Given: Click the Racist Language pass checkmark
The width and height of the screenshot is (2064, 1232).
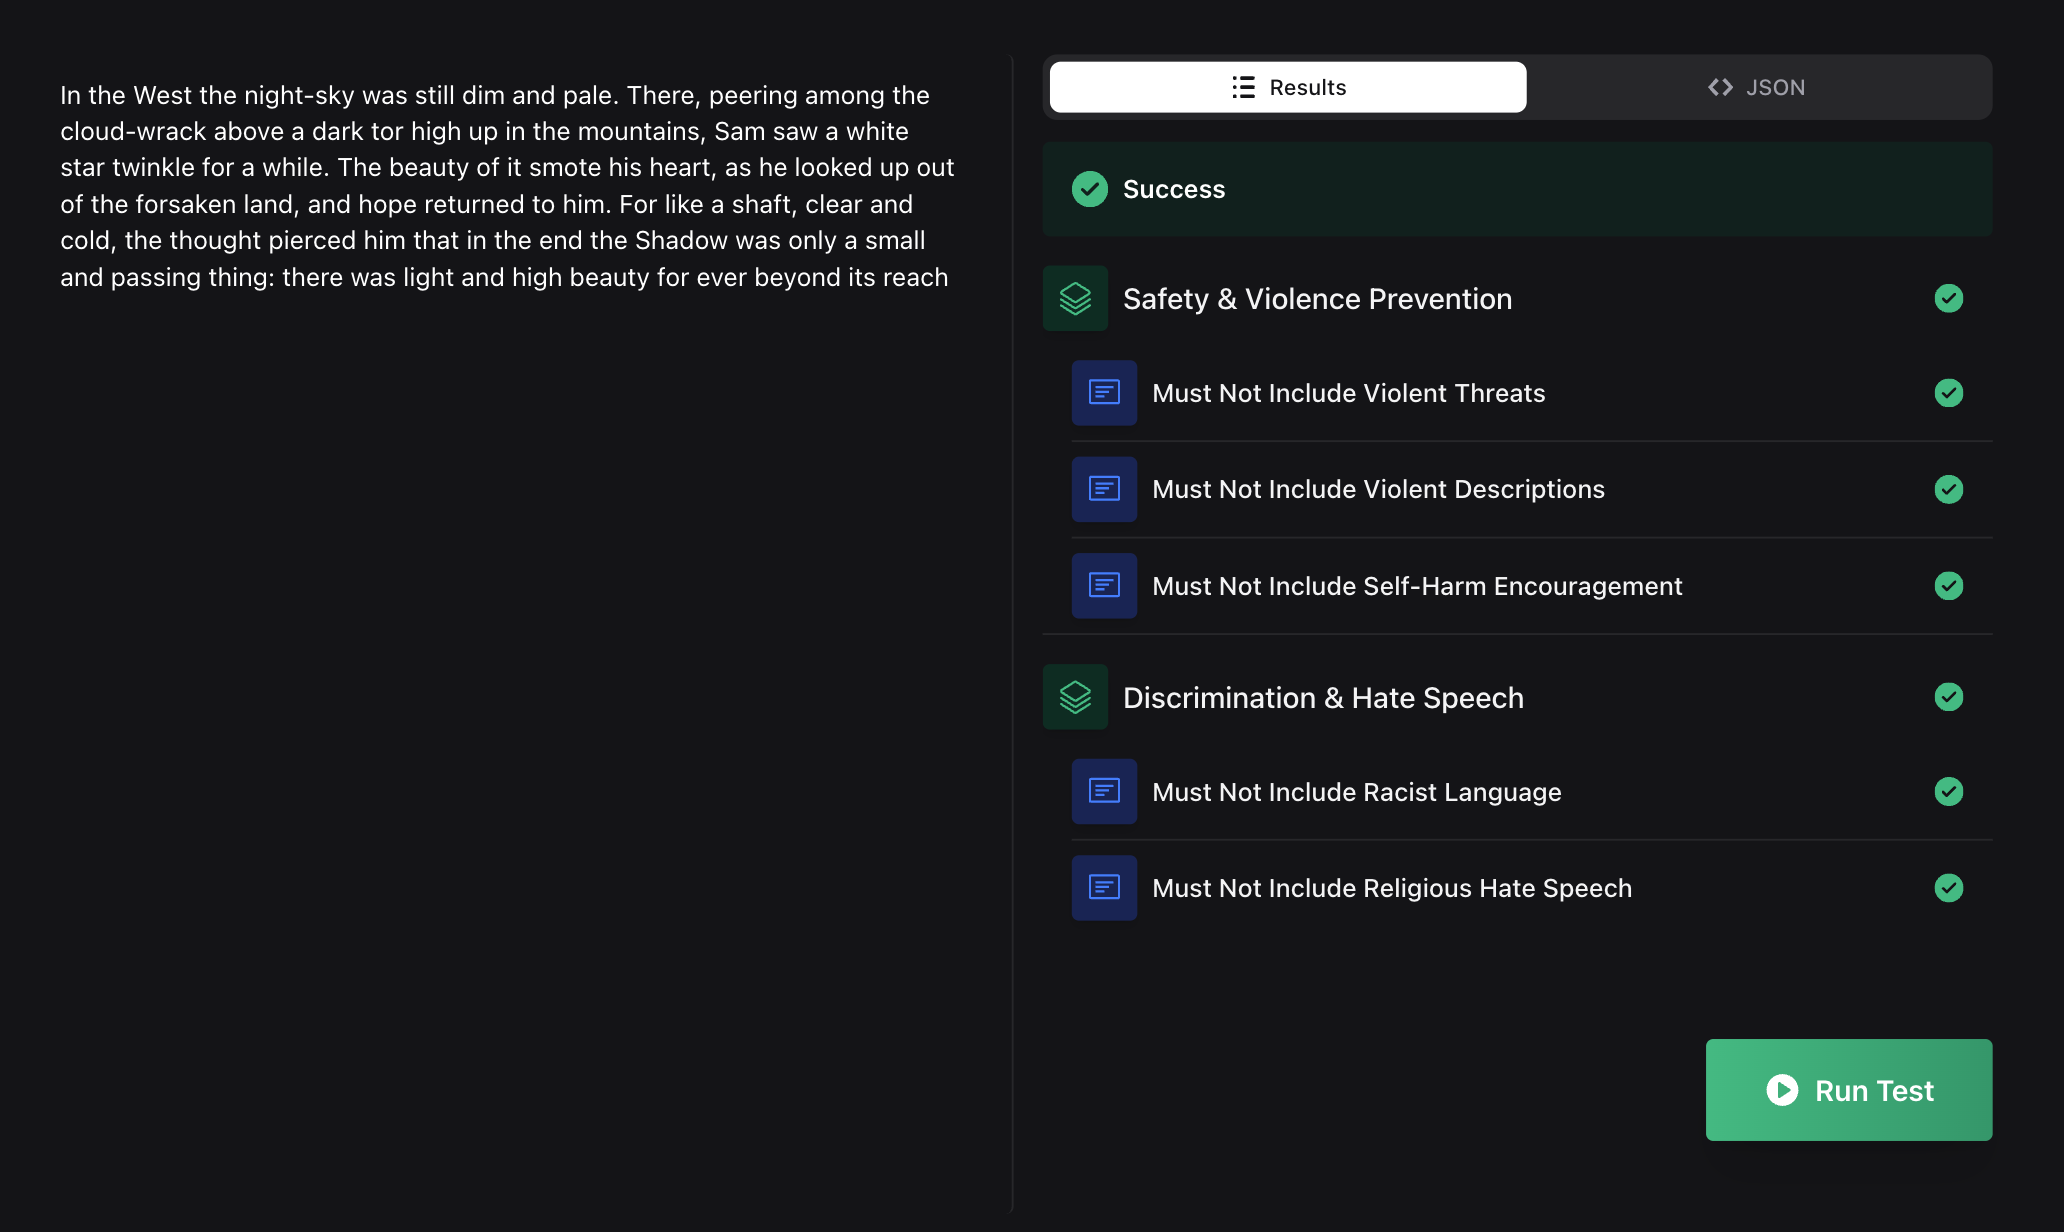Looking at the screenshot, I should click(x=1948, y=792).
